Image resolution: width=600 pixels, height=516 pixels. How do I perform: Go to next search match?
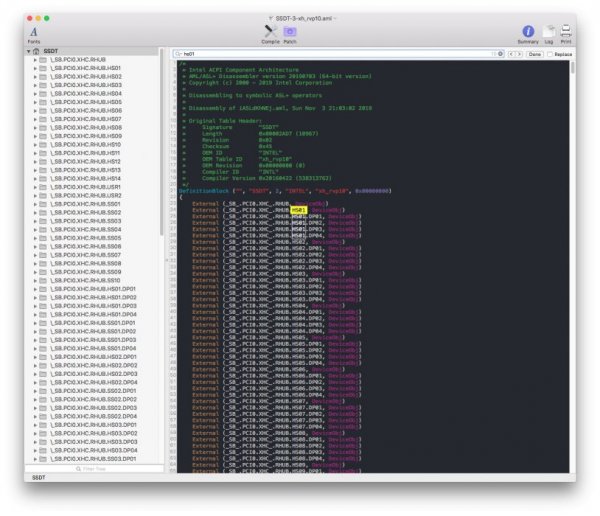tap(521, 53)
